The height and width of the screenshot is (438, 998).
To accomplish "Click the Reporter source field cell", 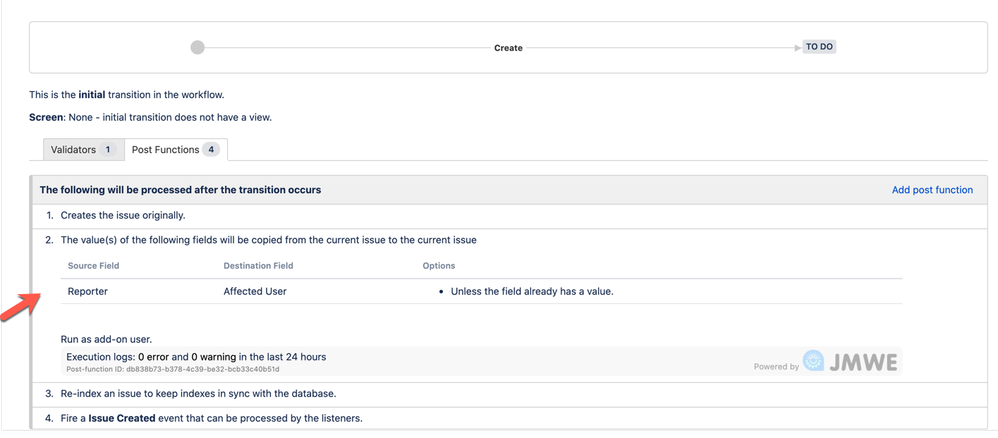I will coord(88,292).
